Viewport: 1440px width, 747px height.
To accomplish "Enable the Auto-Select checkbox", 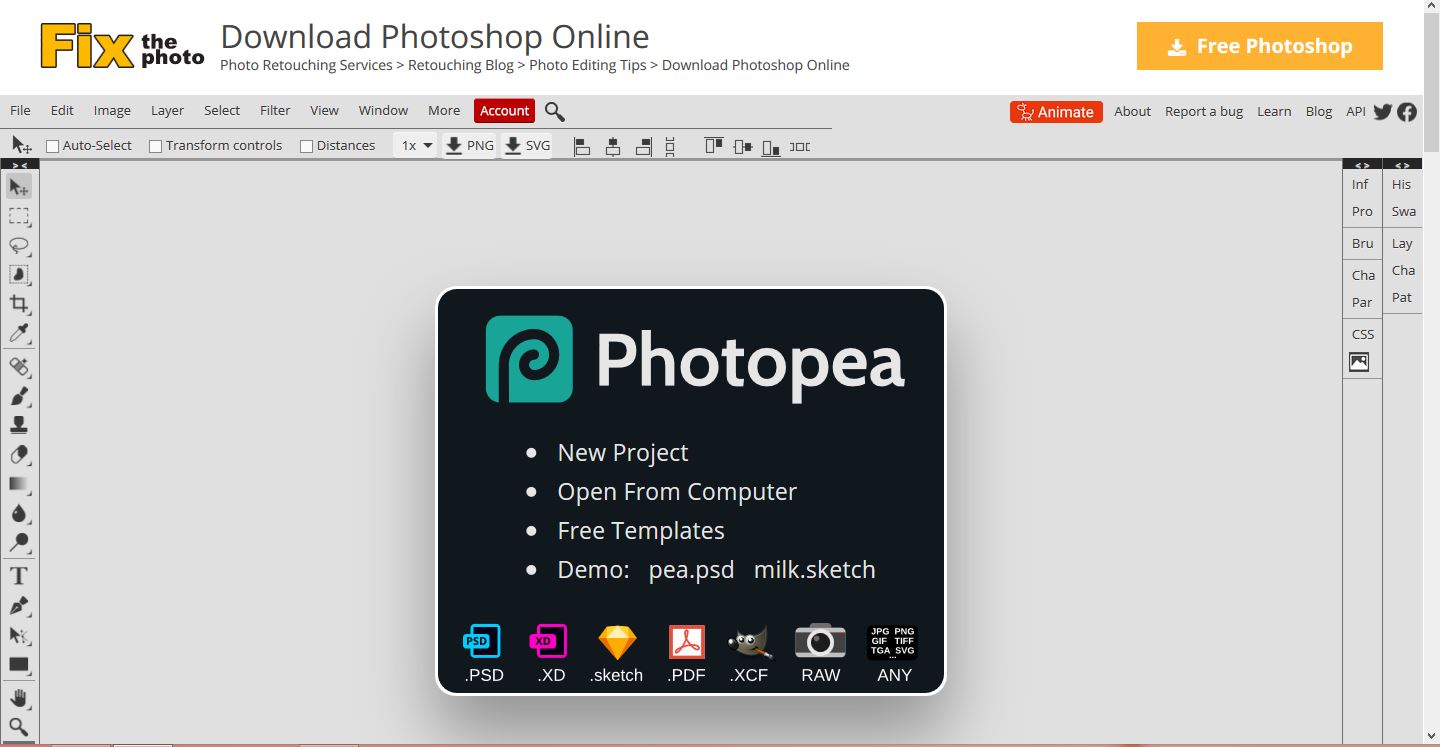I will pyautogui.click(x=53, y=146).
